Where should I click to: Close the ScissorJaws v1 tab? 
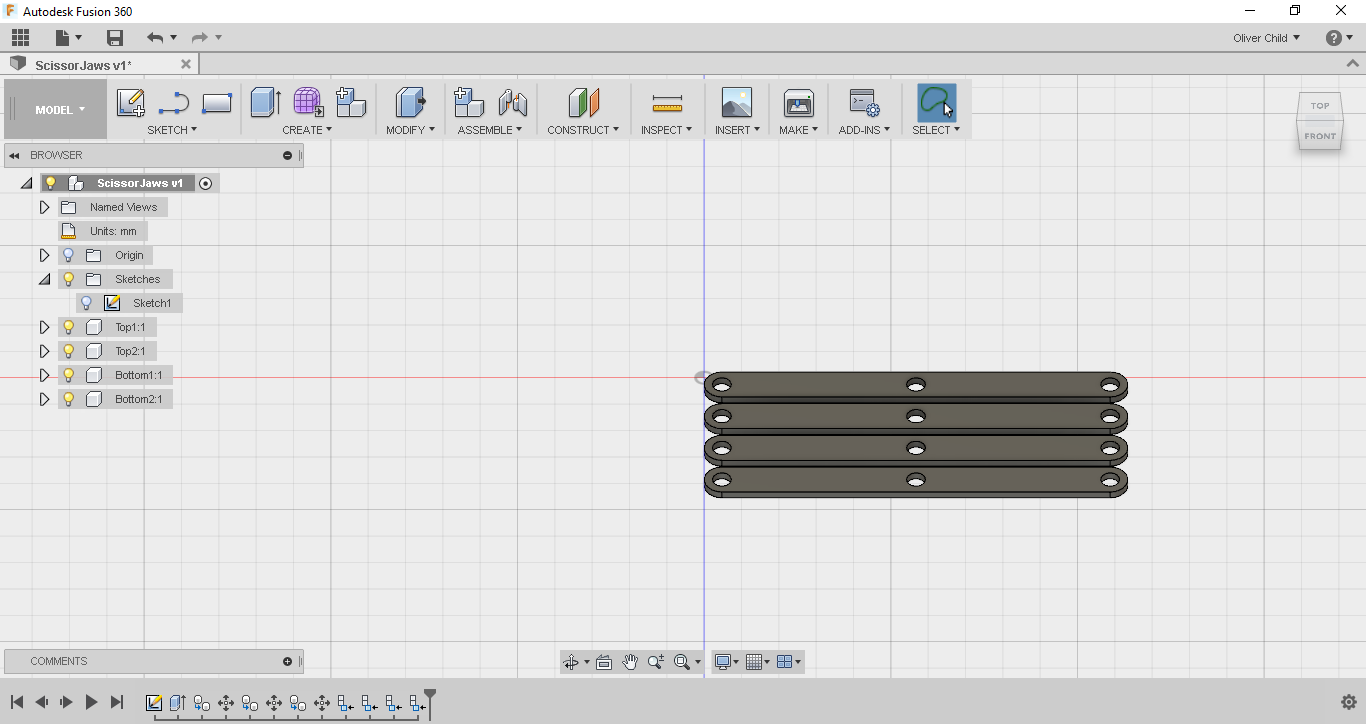click(x=186, y=64)
